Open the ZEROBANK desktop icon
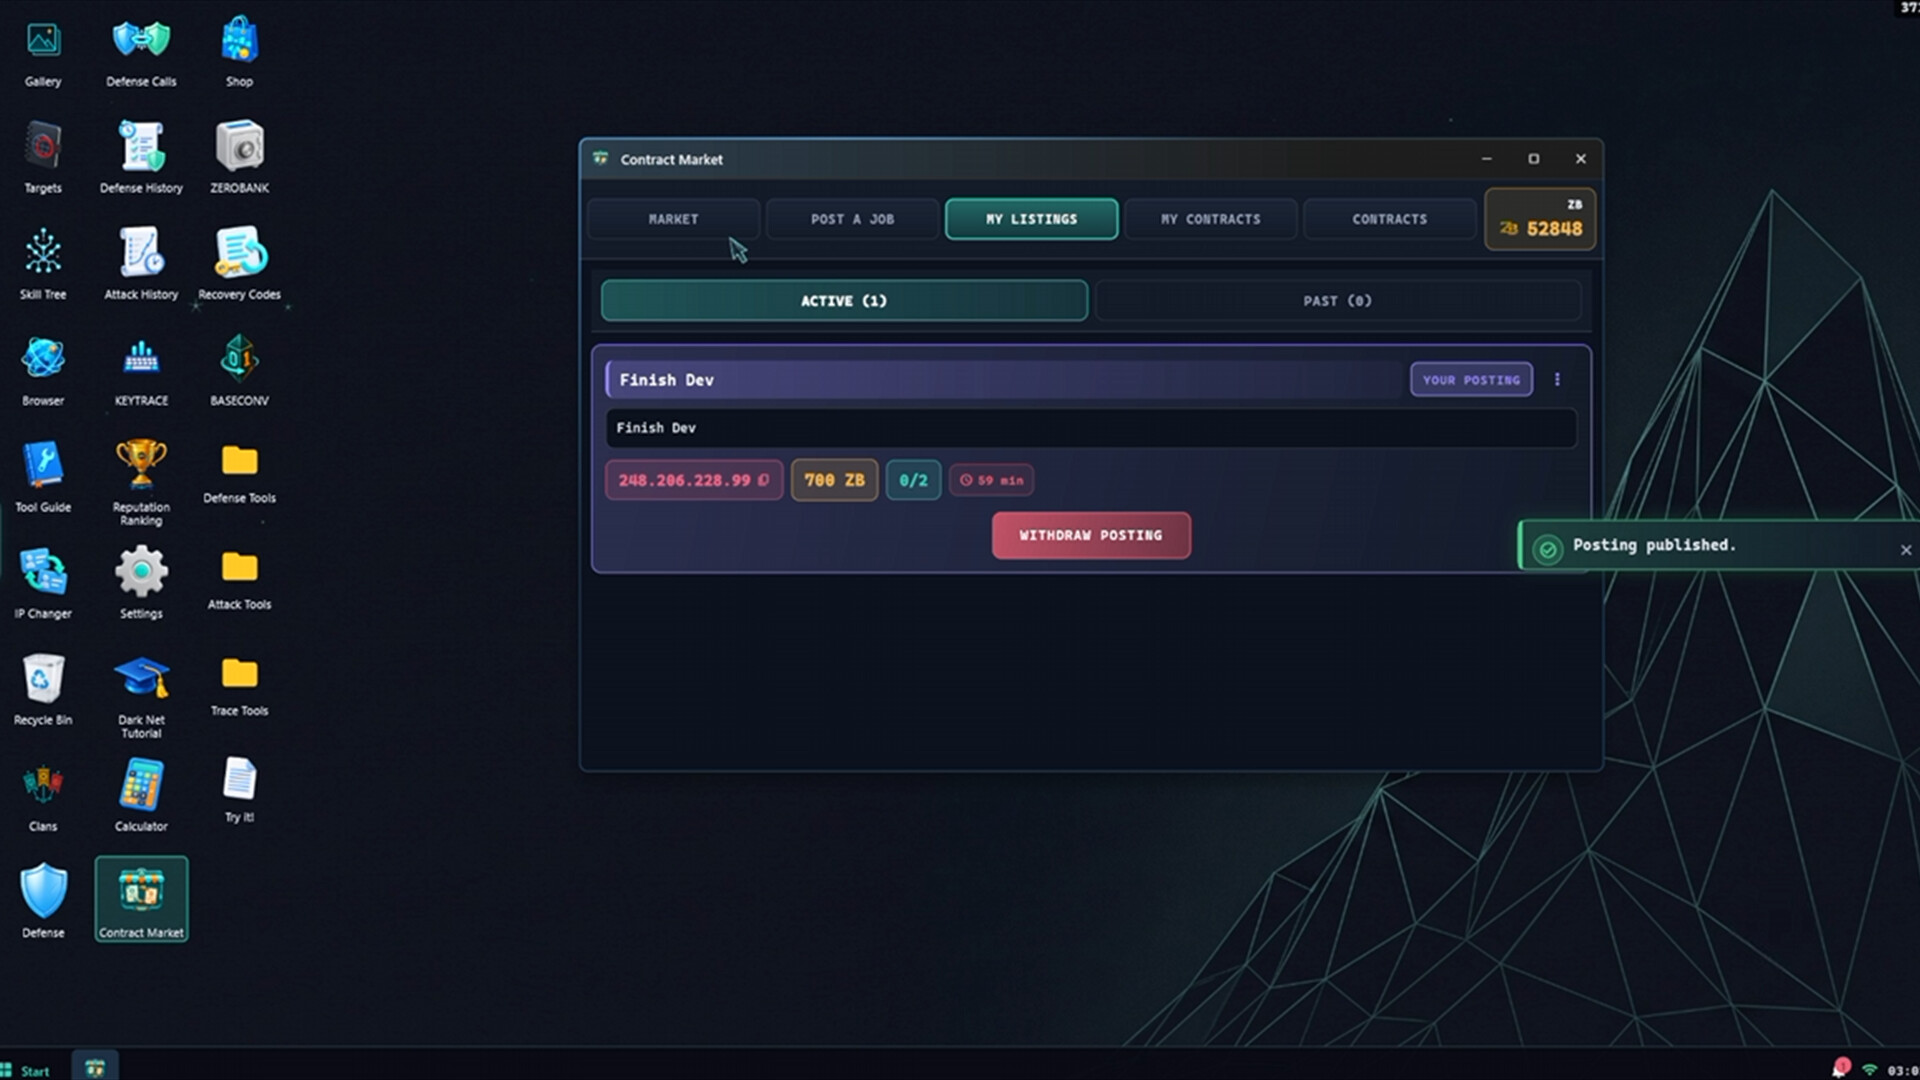Image resolution: width=1920 pixels, height=1080 pixels. (x=239, y=156)
